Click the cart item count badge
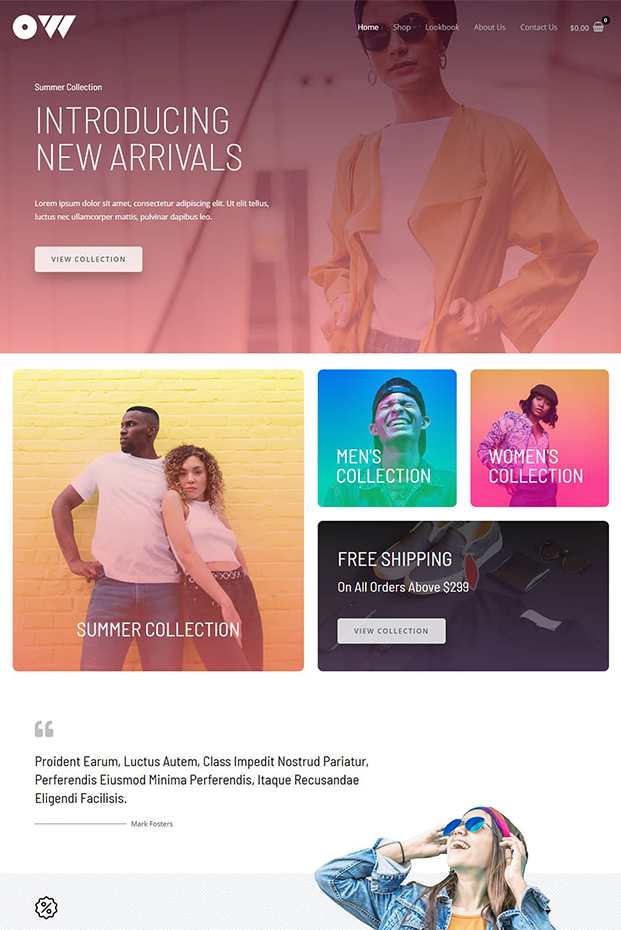 tap(606, 20)
